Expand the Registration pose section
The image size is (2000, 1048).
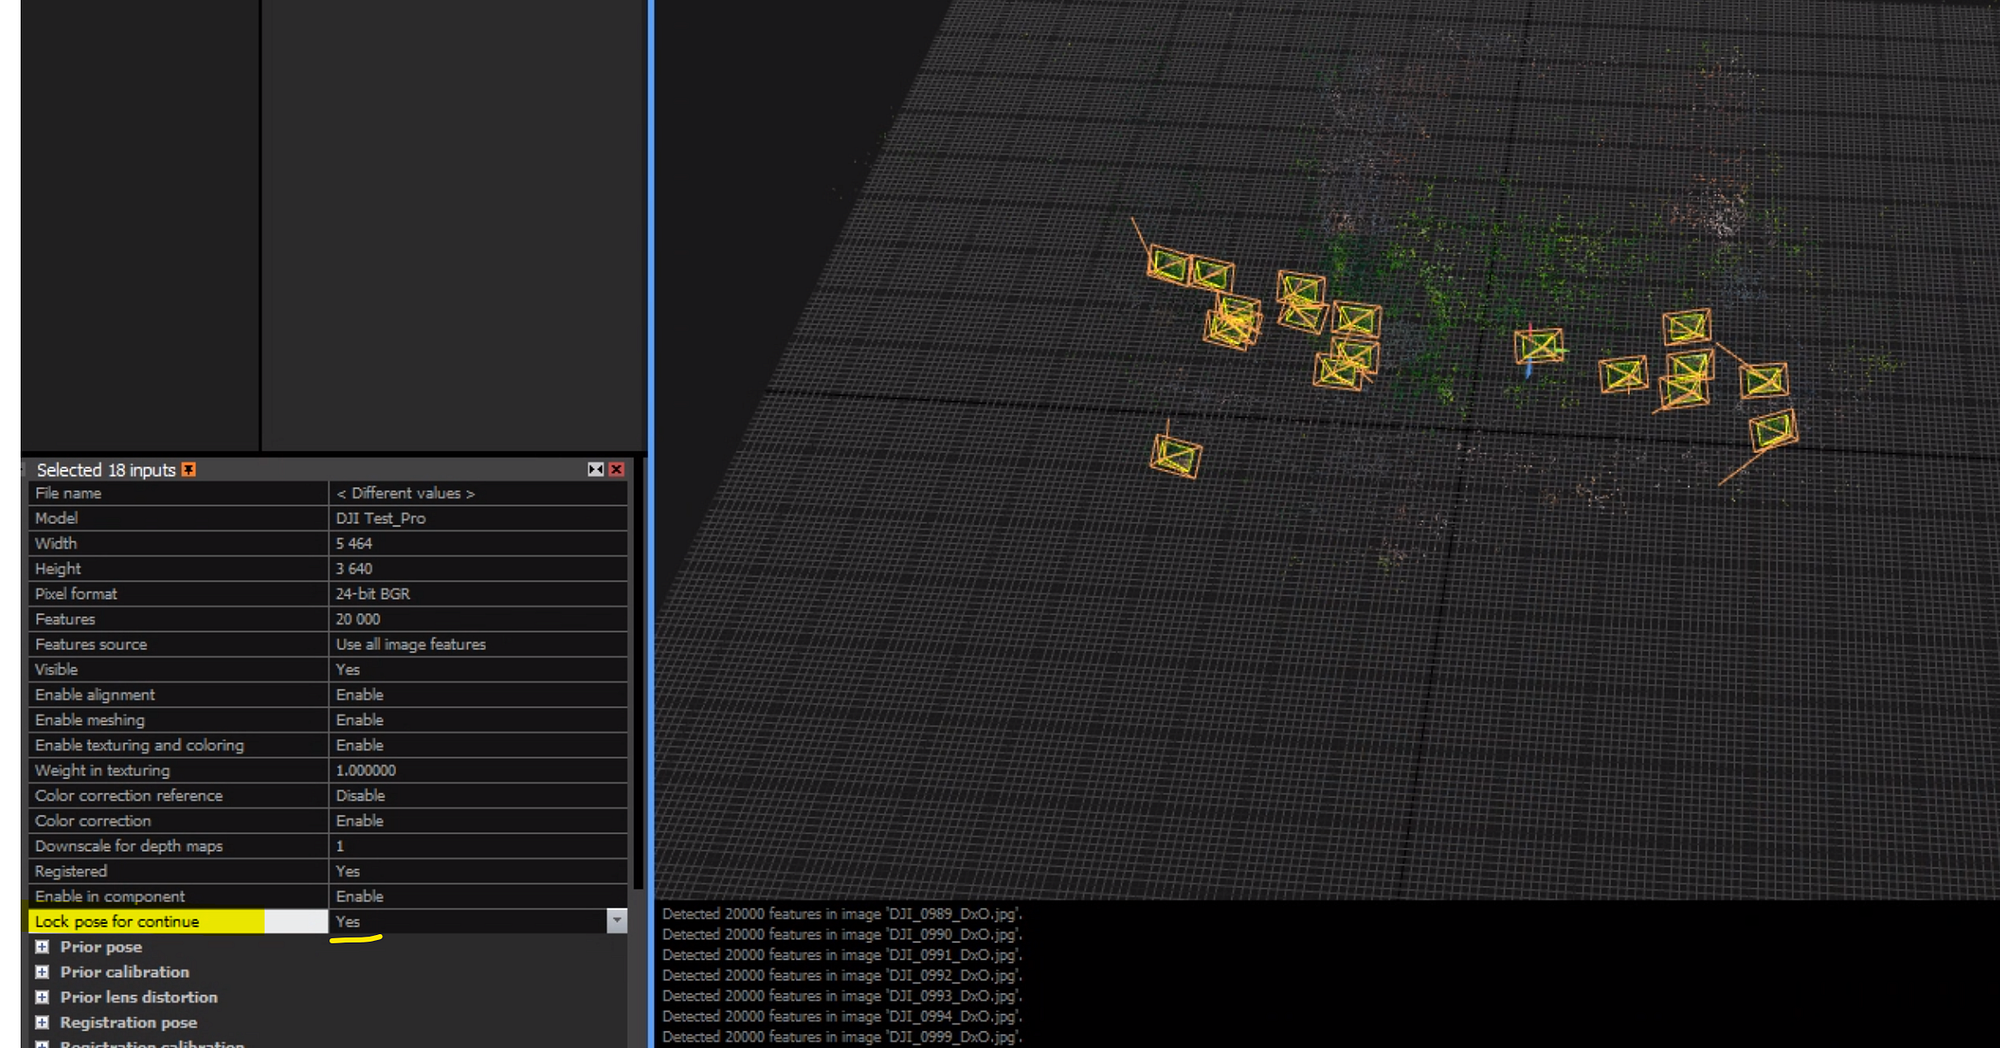pos(42,1022)
